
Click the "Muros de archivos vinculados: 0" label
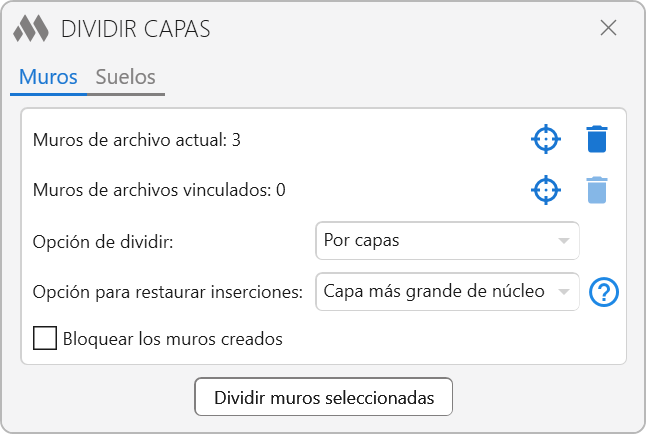tap(160, 190)
